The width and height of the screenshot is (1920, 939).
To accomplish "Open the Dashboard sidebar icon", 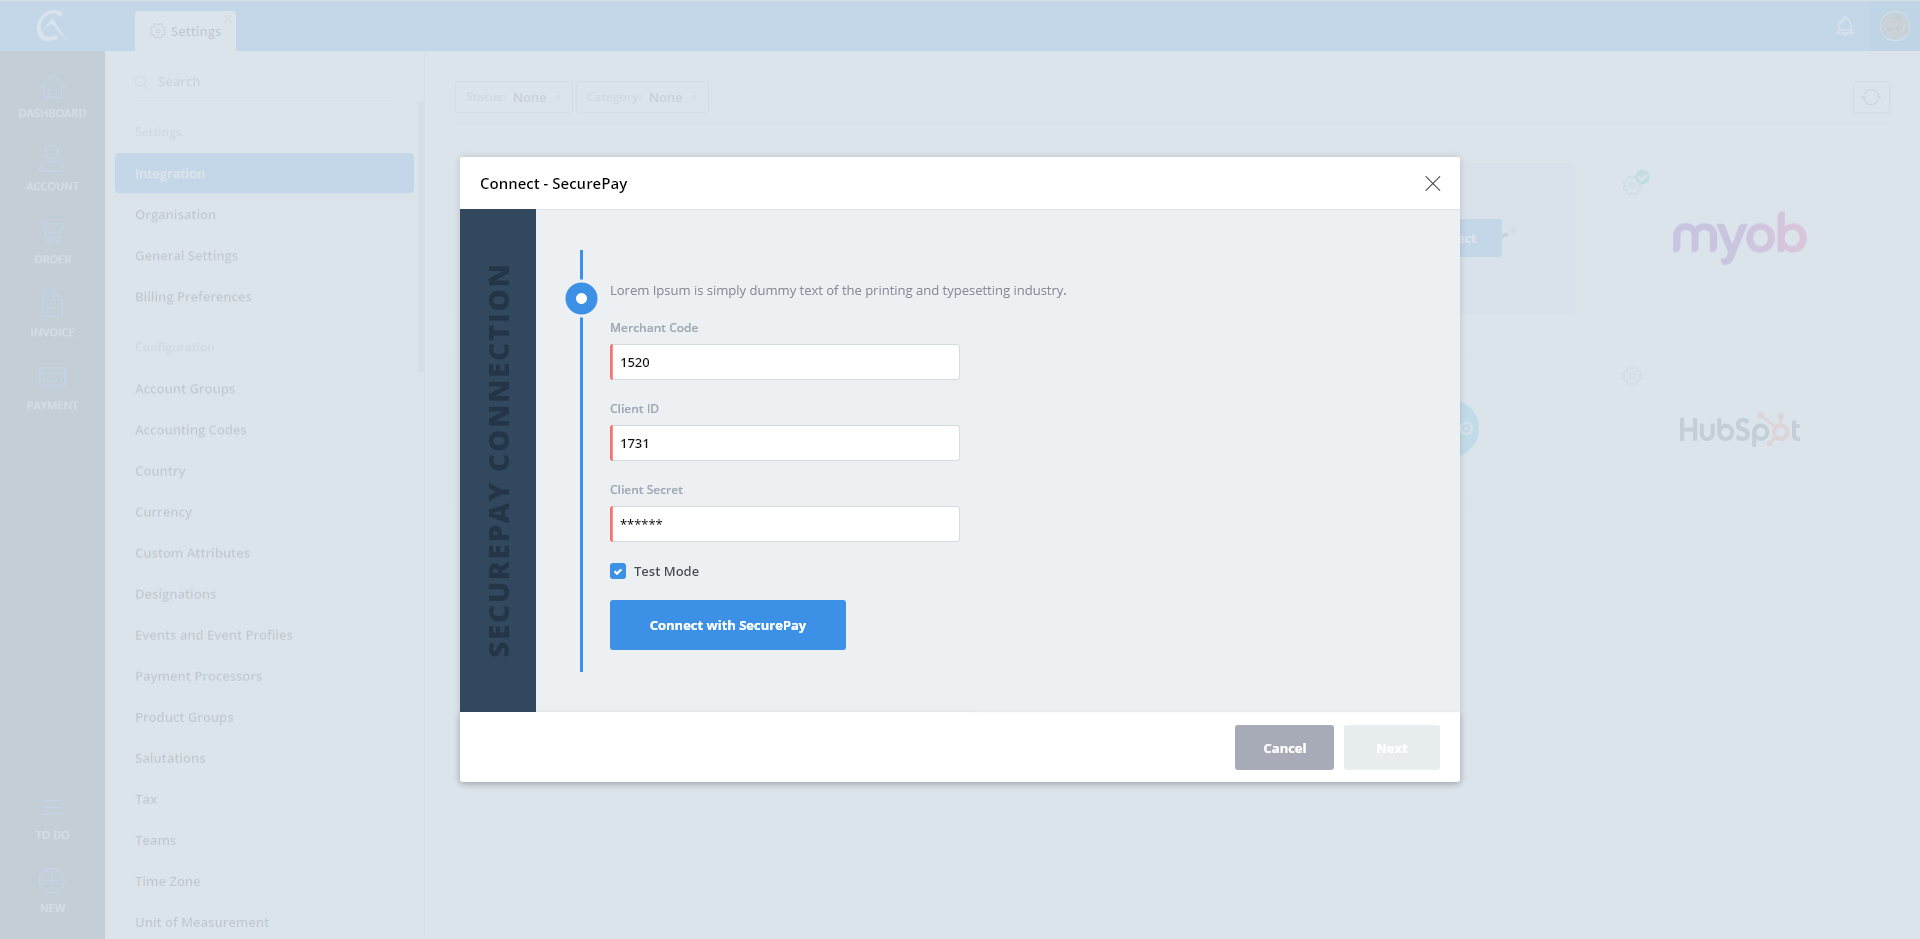I will [x=52, y=96].
